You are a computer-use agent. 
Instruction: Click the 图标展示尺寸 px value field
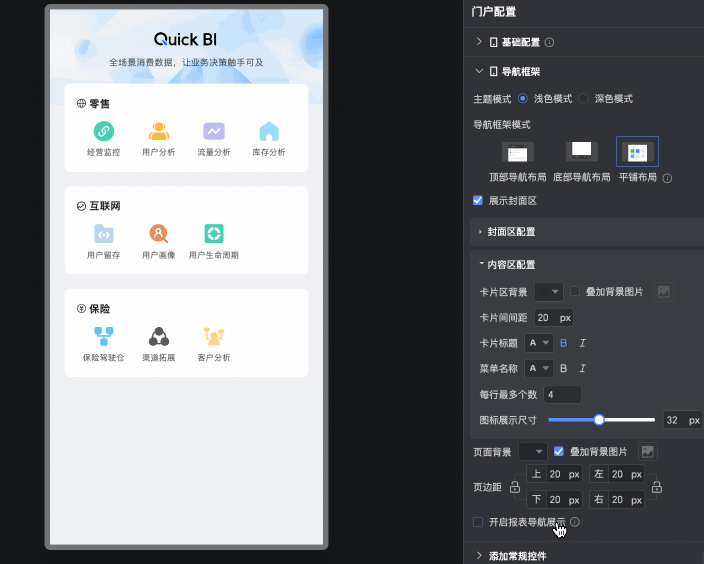pyautogui.click(x=682, y=420)
